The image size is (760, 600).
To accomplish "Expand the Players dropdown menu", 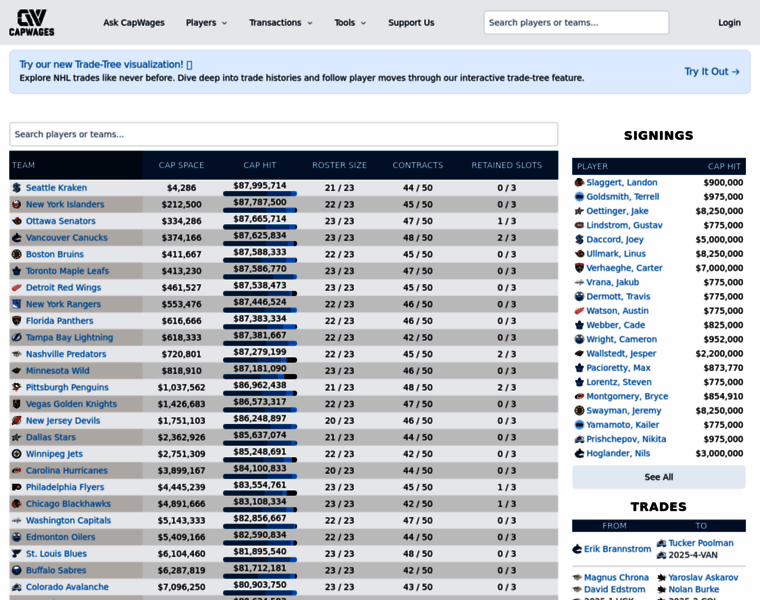I will (x=206, y=23).
